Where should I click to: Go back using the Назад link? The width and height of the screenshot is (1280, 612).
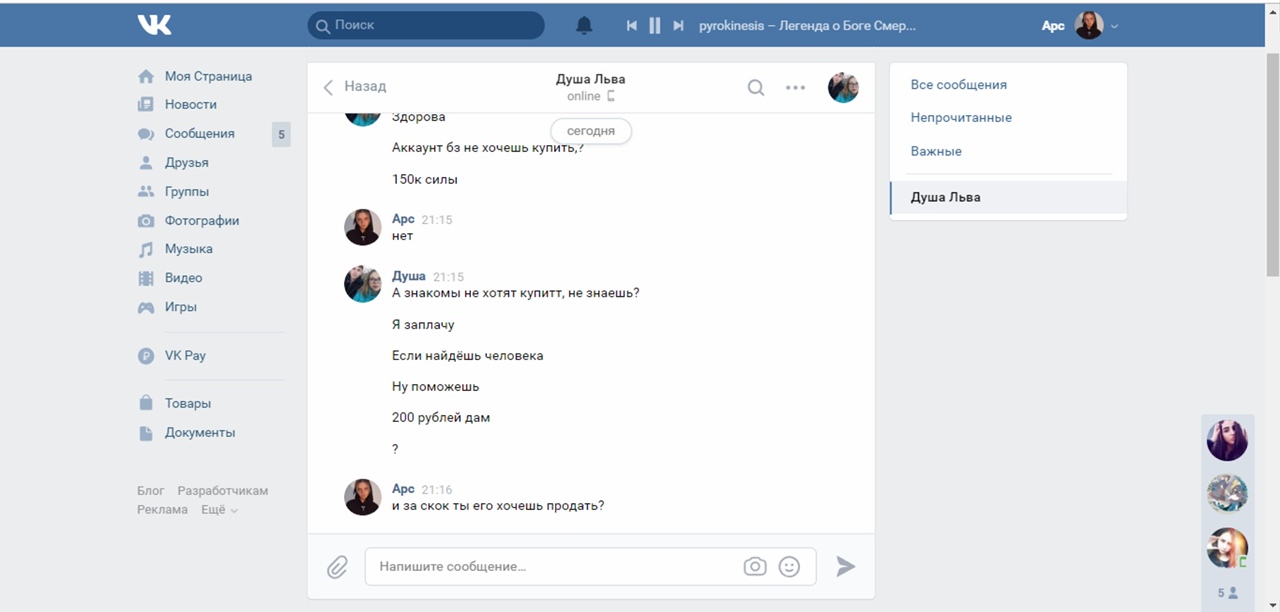[355, 87]
